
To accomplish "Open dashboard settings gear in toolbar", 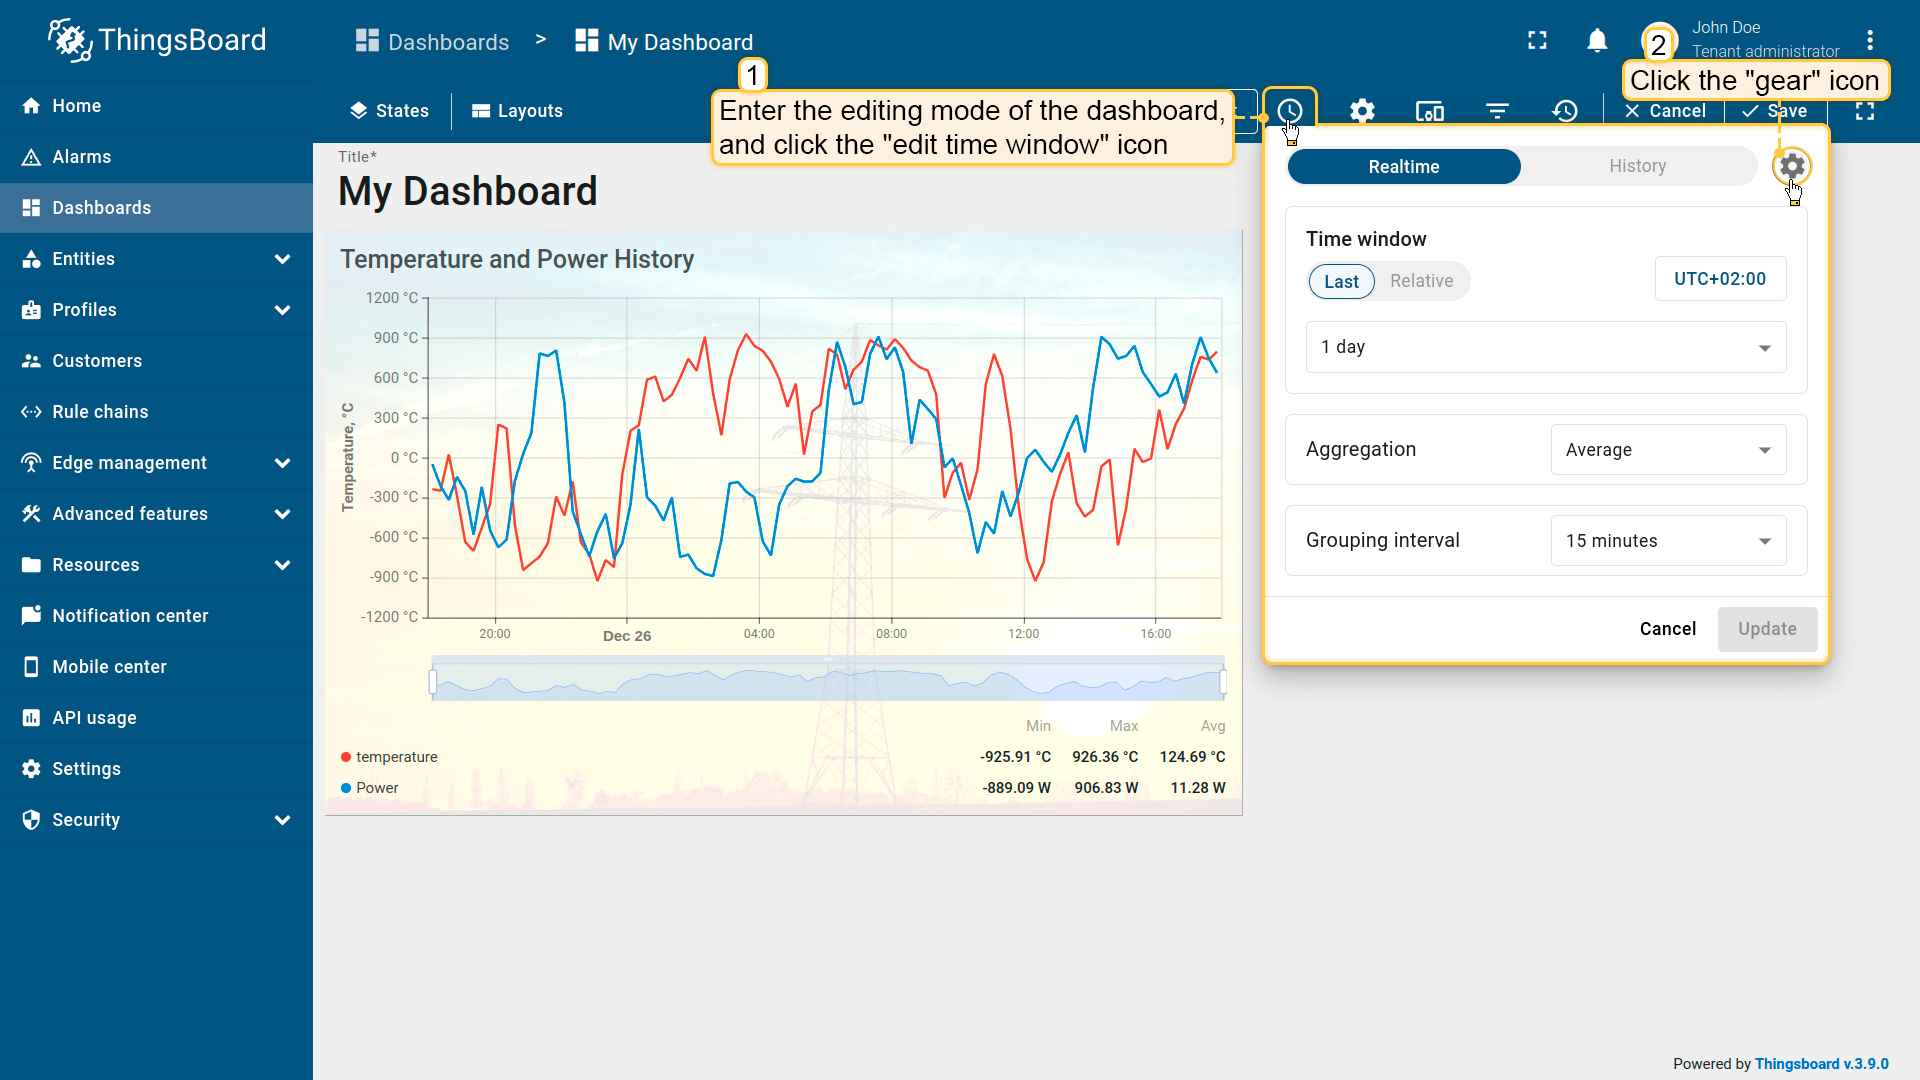I will 1362,111.
